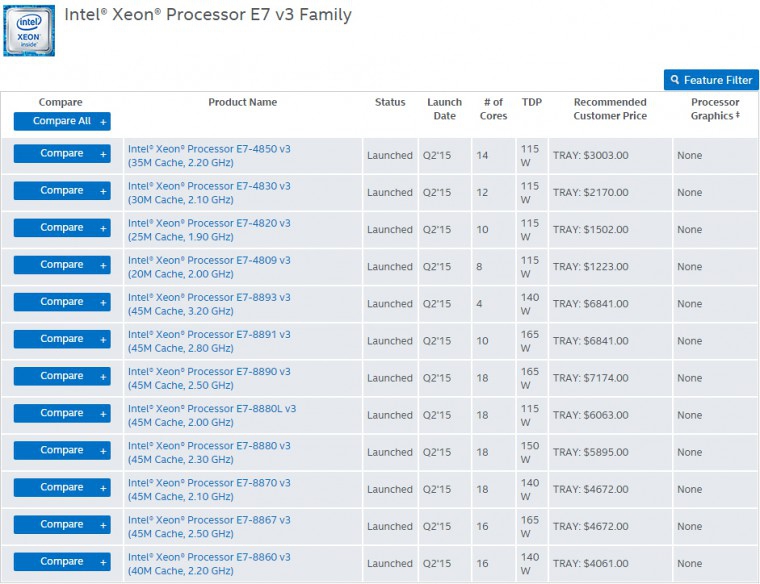This screenshot has width=760, height=584.
Task: Click the price TRAY: $7174.00
Action: [x=591, y=378]
